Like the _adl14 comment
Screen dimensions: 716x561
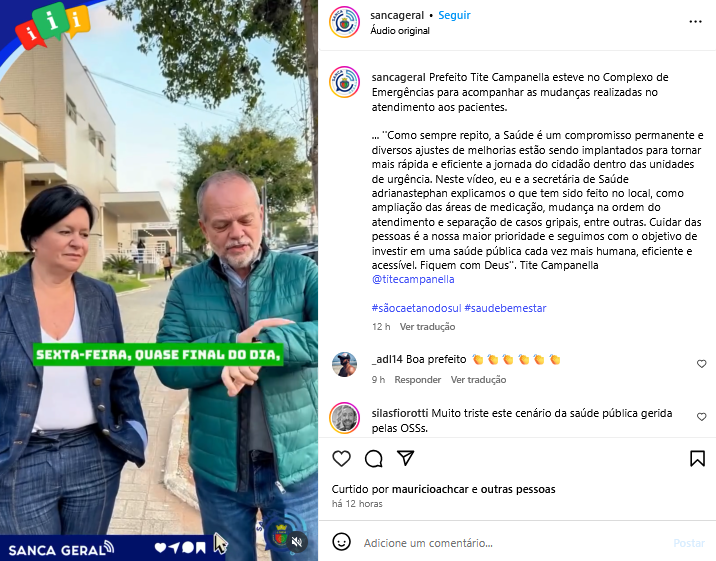coord(701,364)
